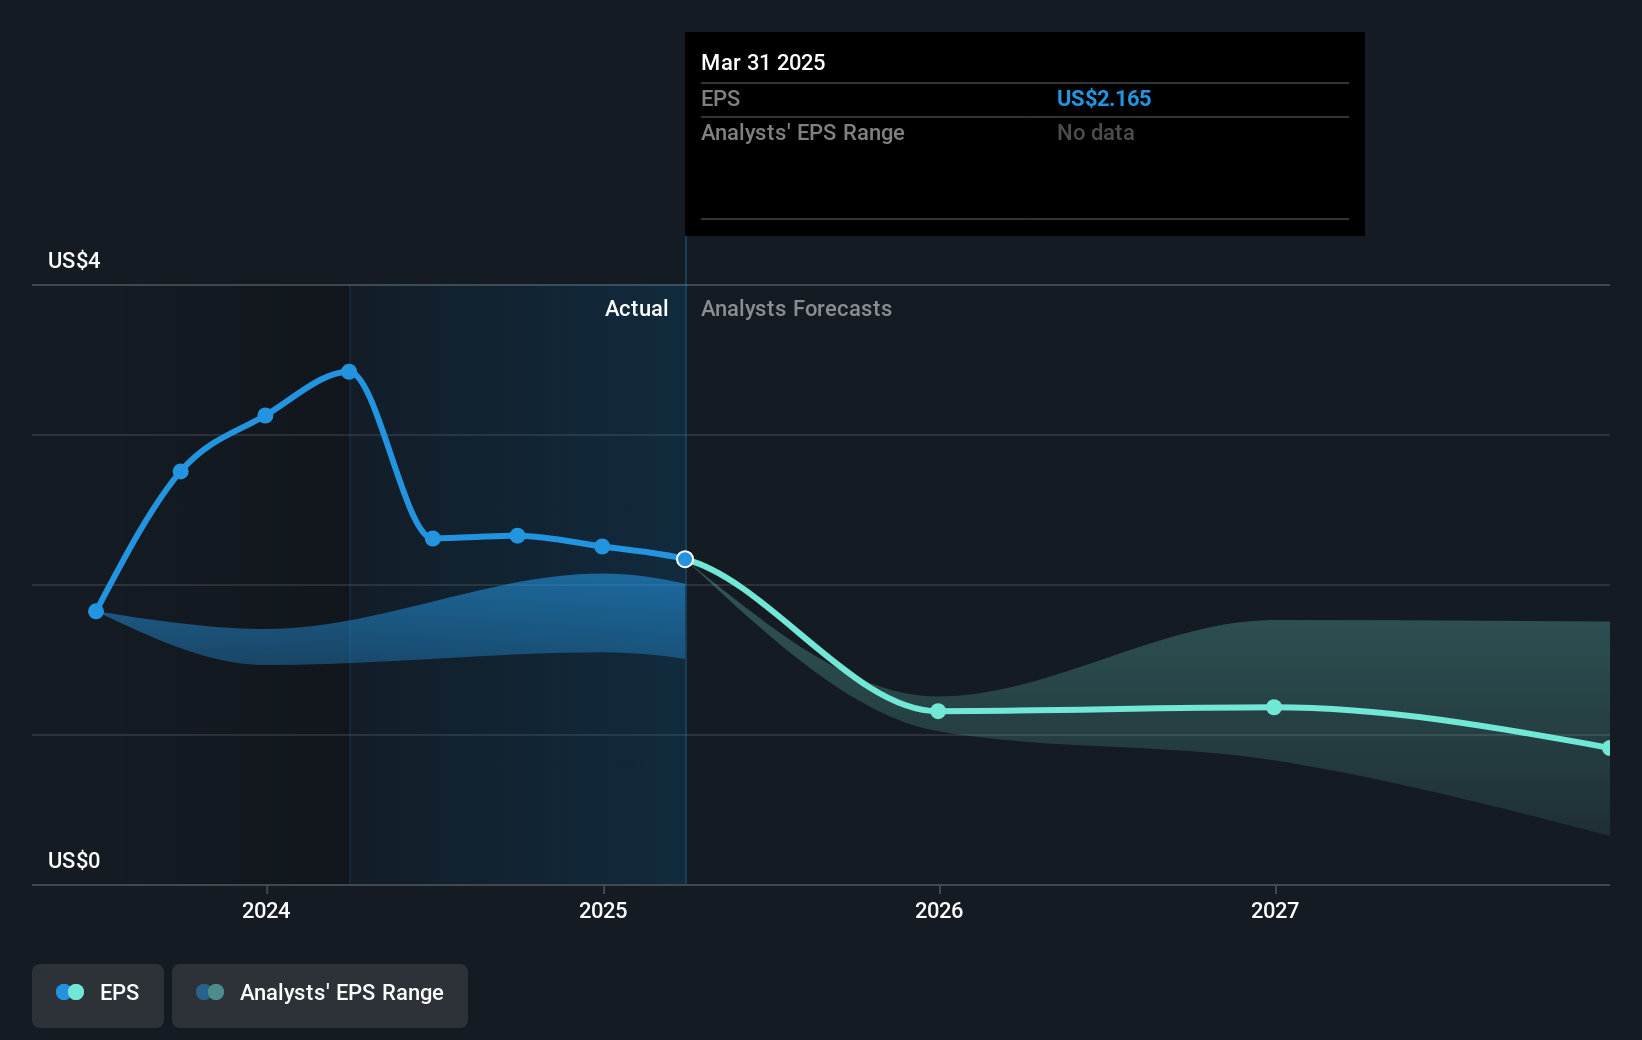
Task: Select the EPS data point at 2025 axis mark
Action: (x=602, y=546)
